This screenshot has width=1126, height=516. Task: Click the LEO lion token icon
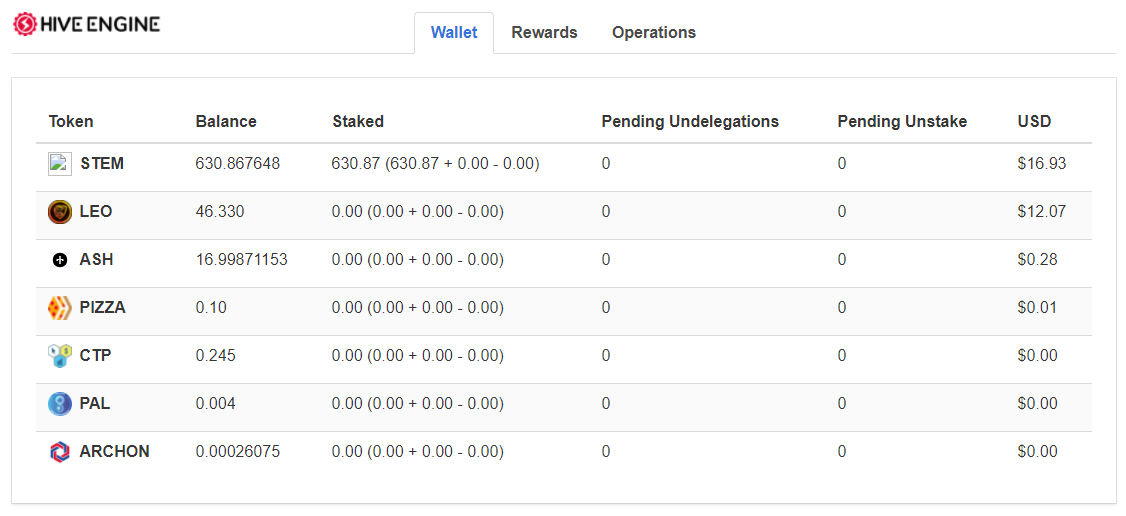[60, 212]
